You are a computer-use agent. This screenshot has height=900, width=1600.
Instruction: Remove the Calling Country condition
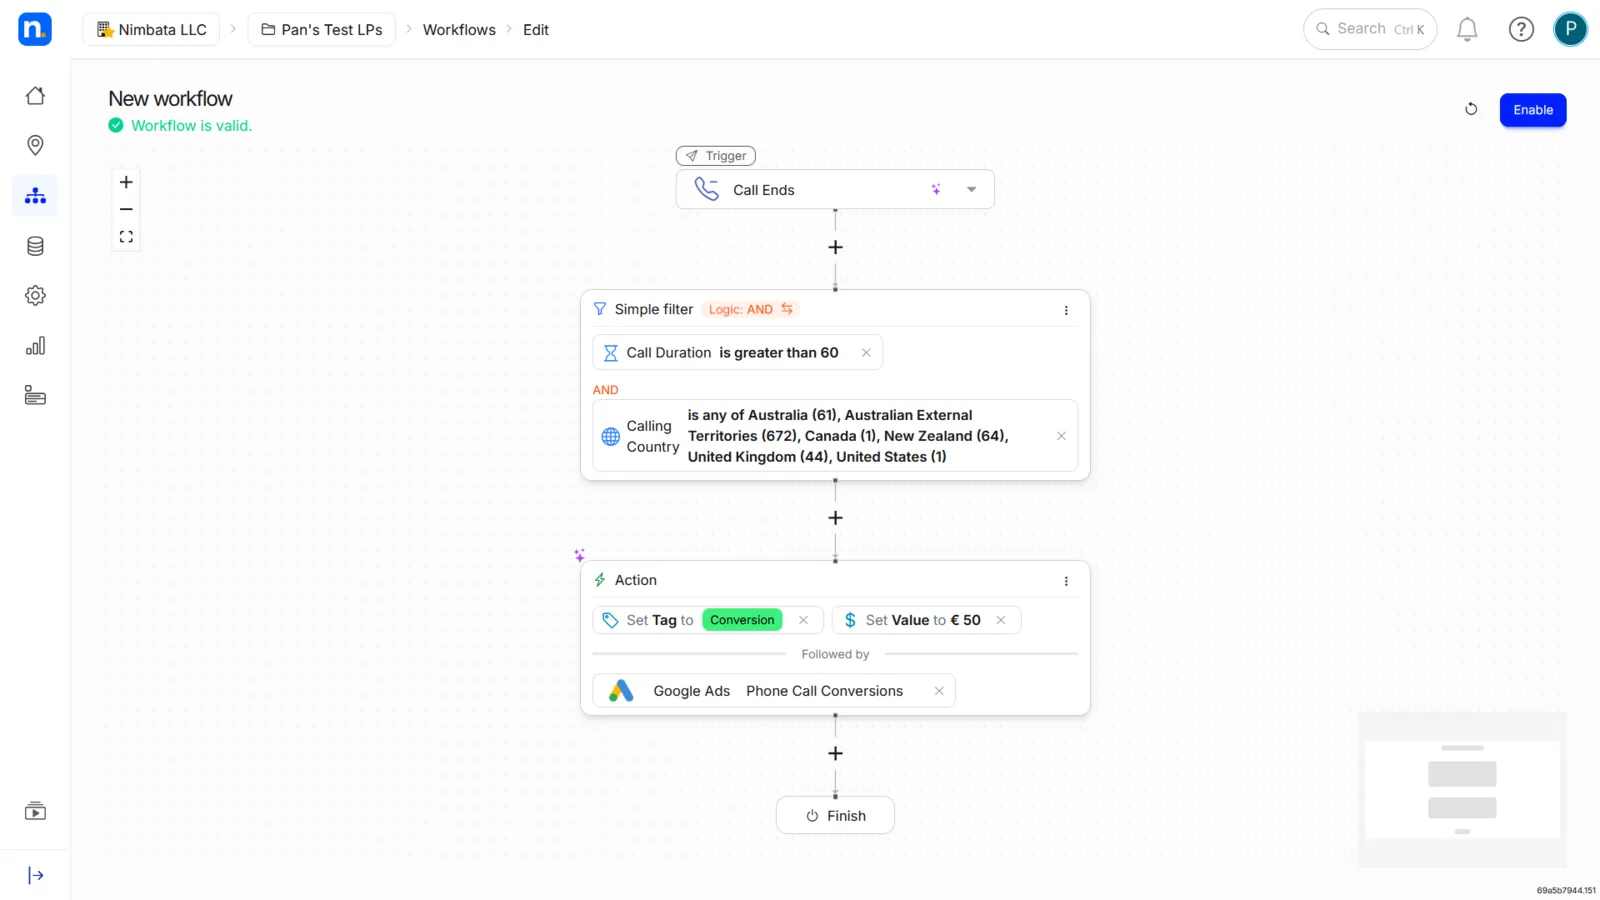pyautogui.click(x=1061, y=436)
